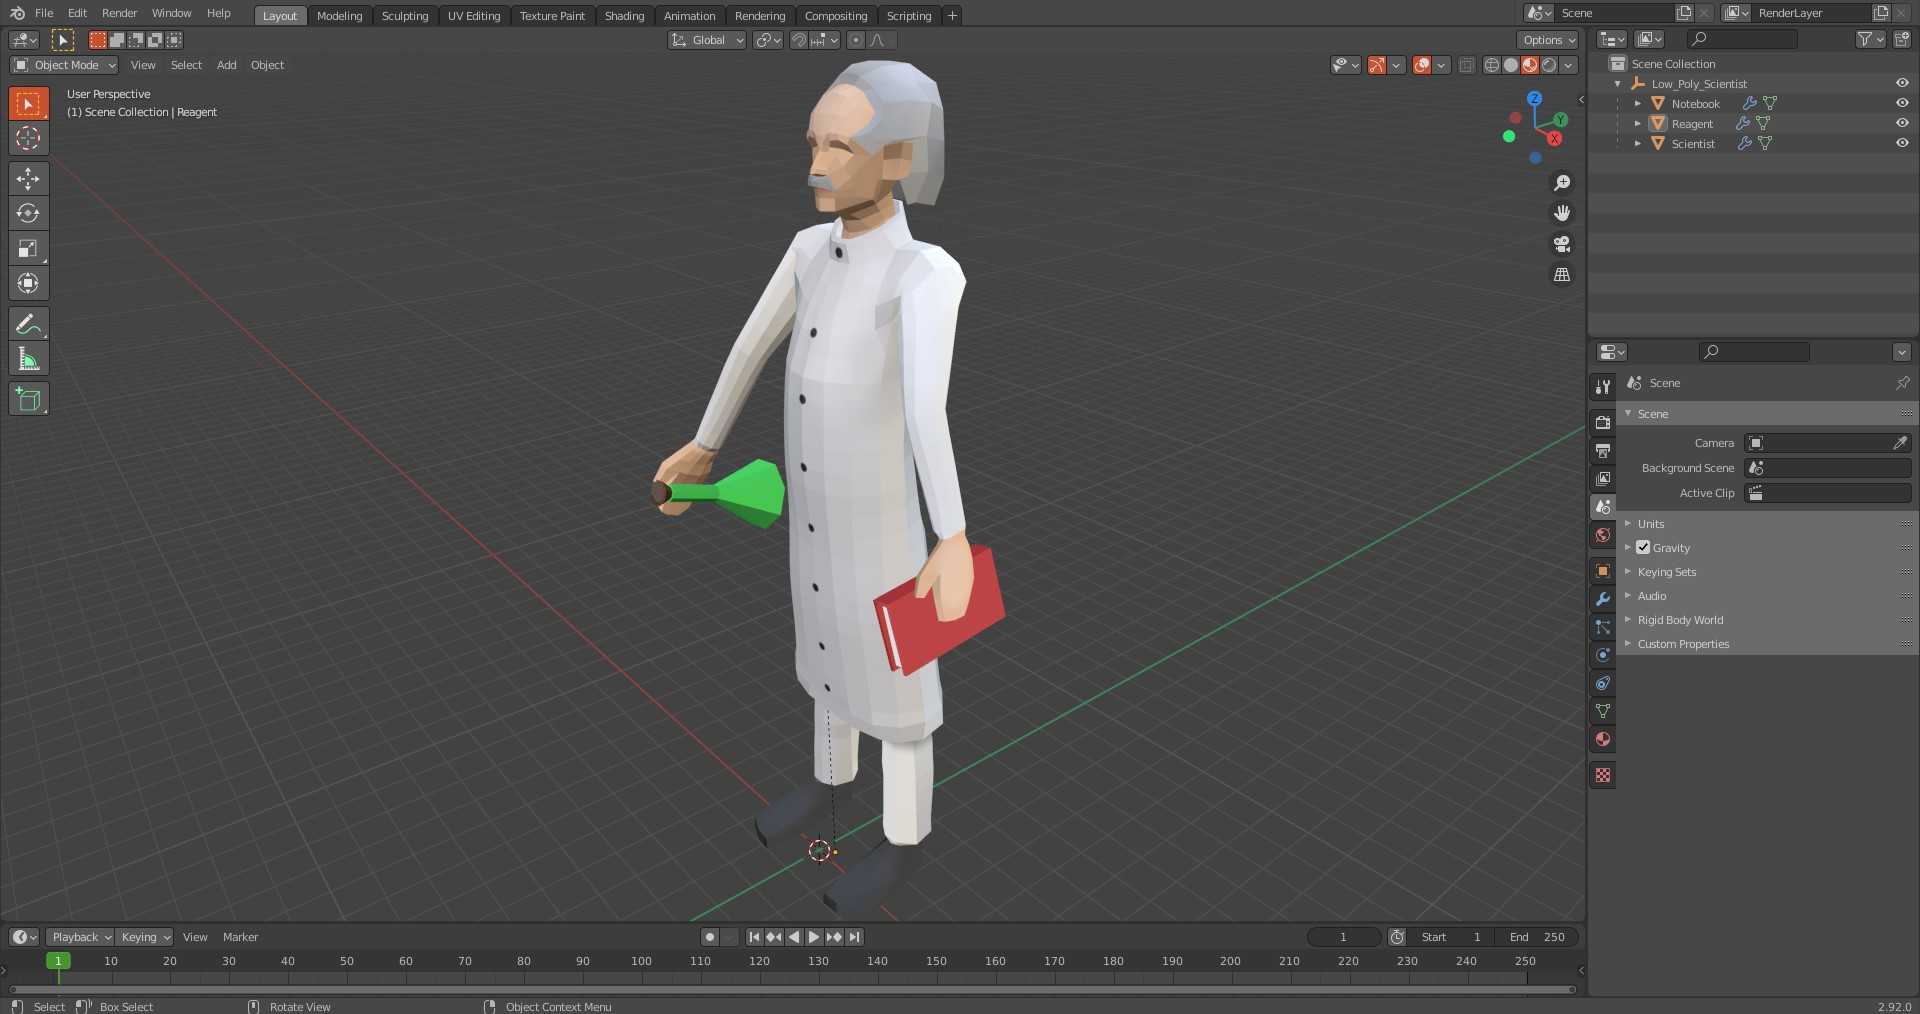Open the Playback dropdown
The image size is (1920, 1014).
80,937
